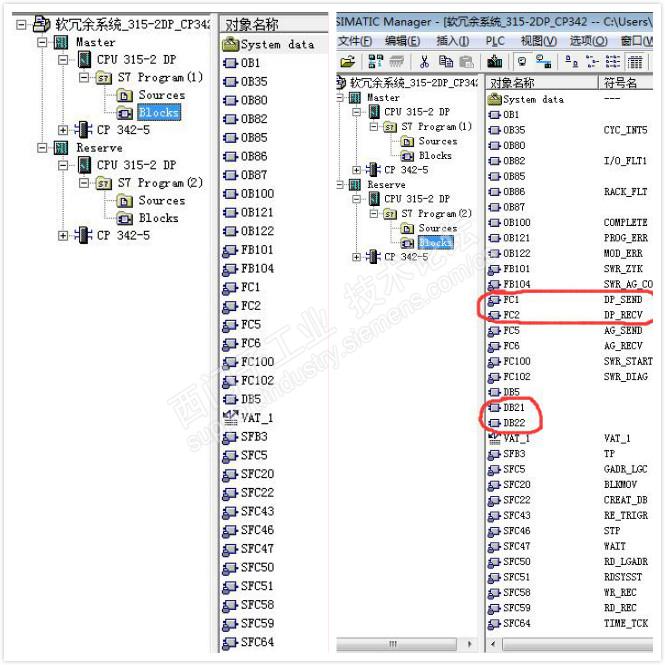
Task: Select the Reserve station in SIMATIC Manager window
Action: tap(386, 185)
